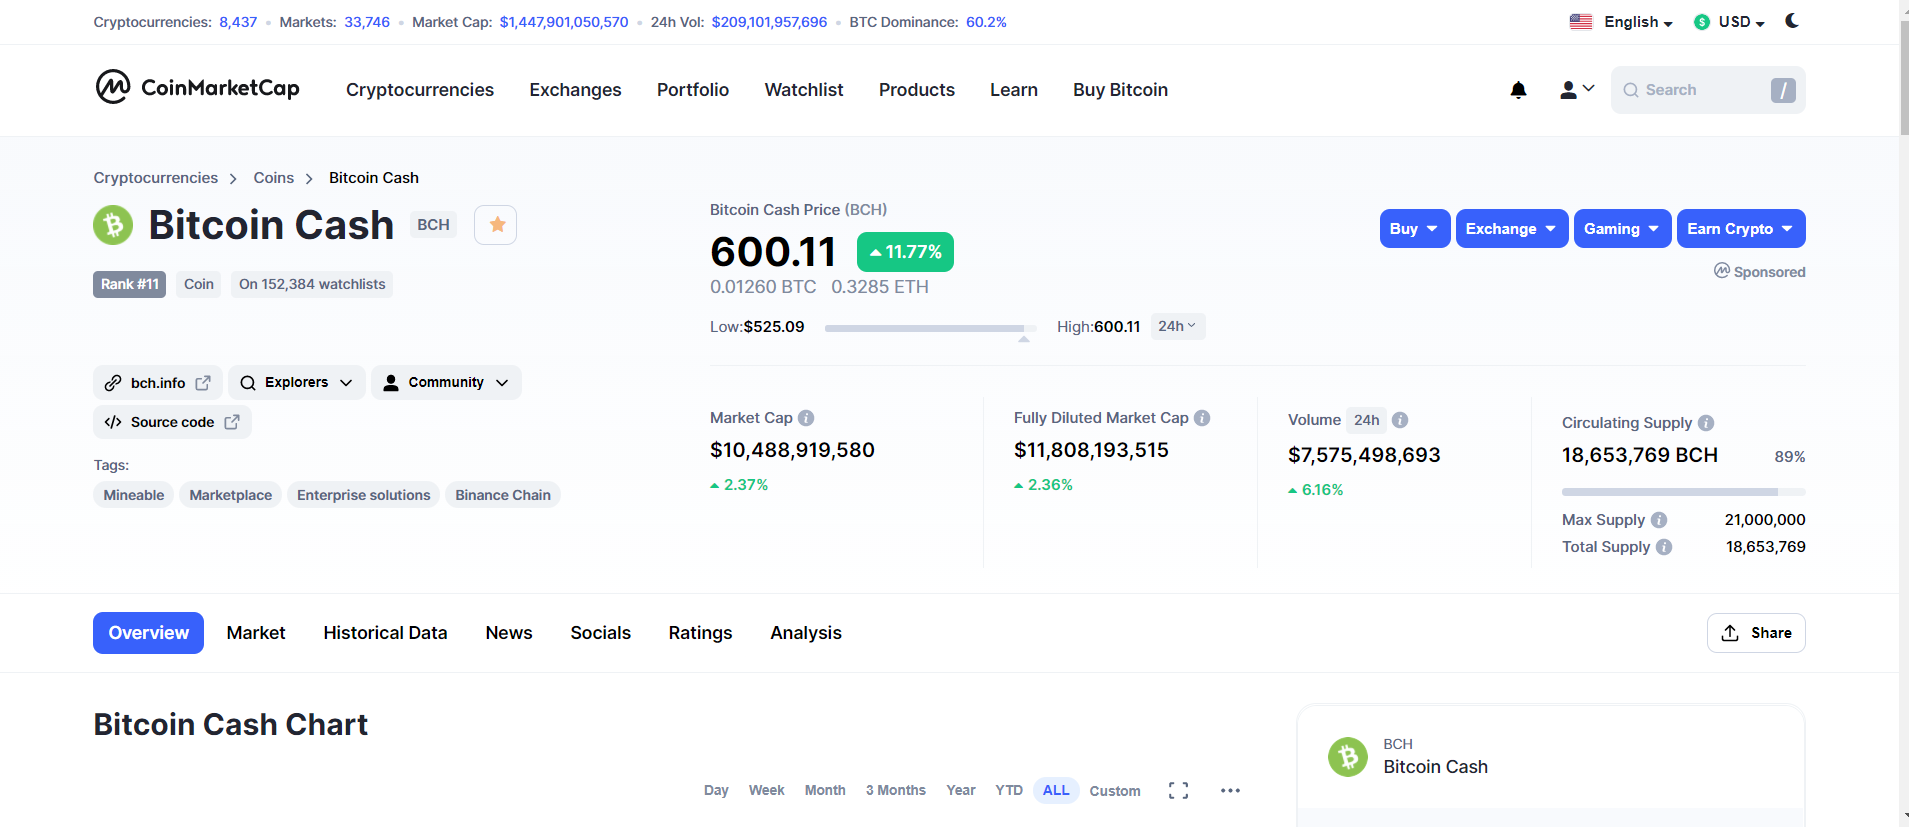Set chart range to Week
The width and height of the screenshot is (1909, 831).
pyautogui.click(x=766, y=791)
